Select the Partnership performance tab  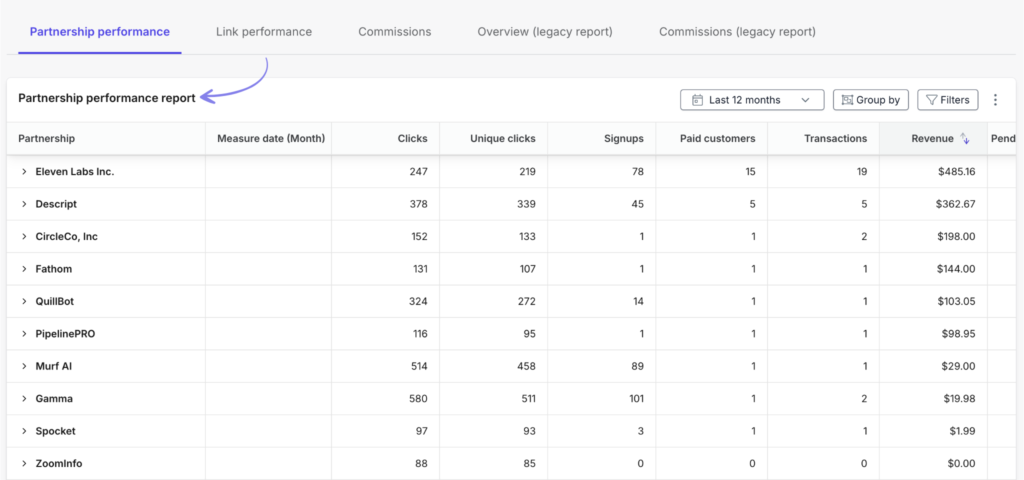click(100, 31)
